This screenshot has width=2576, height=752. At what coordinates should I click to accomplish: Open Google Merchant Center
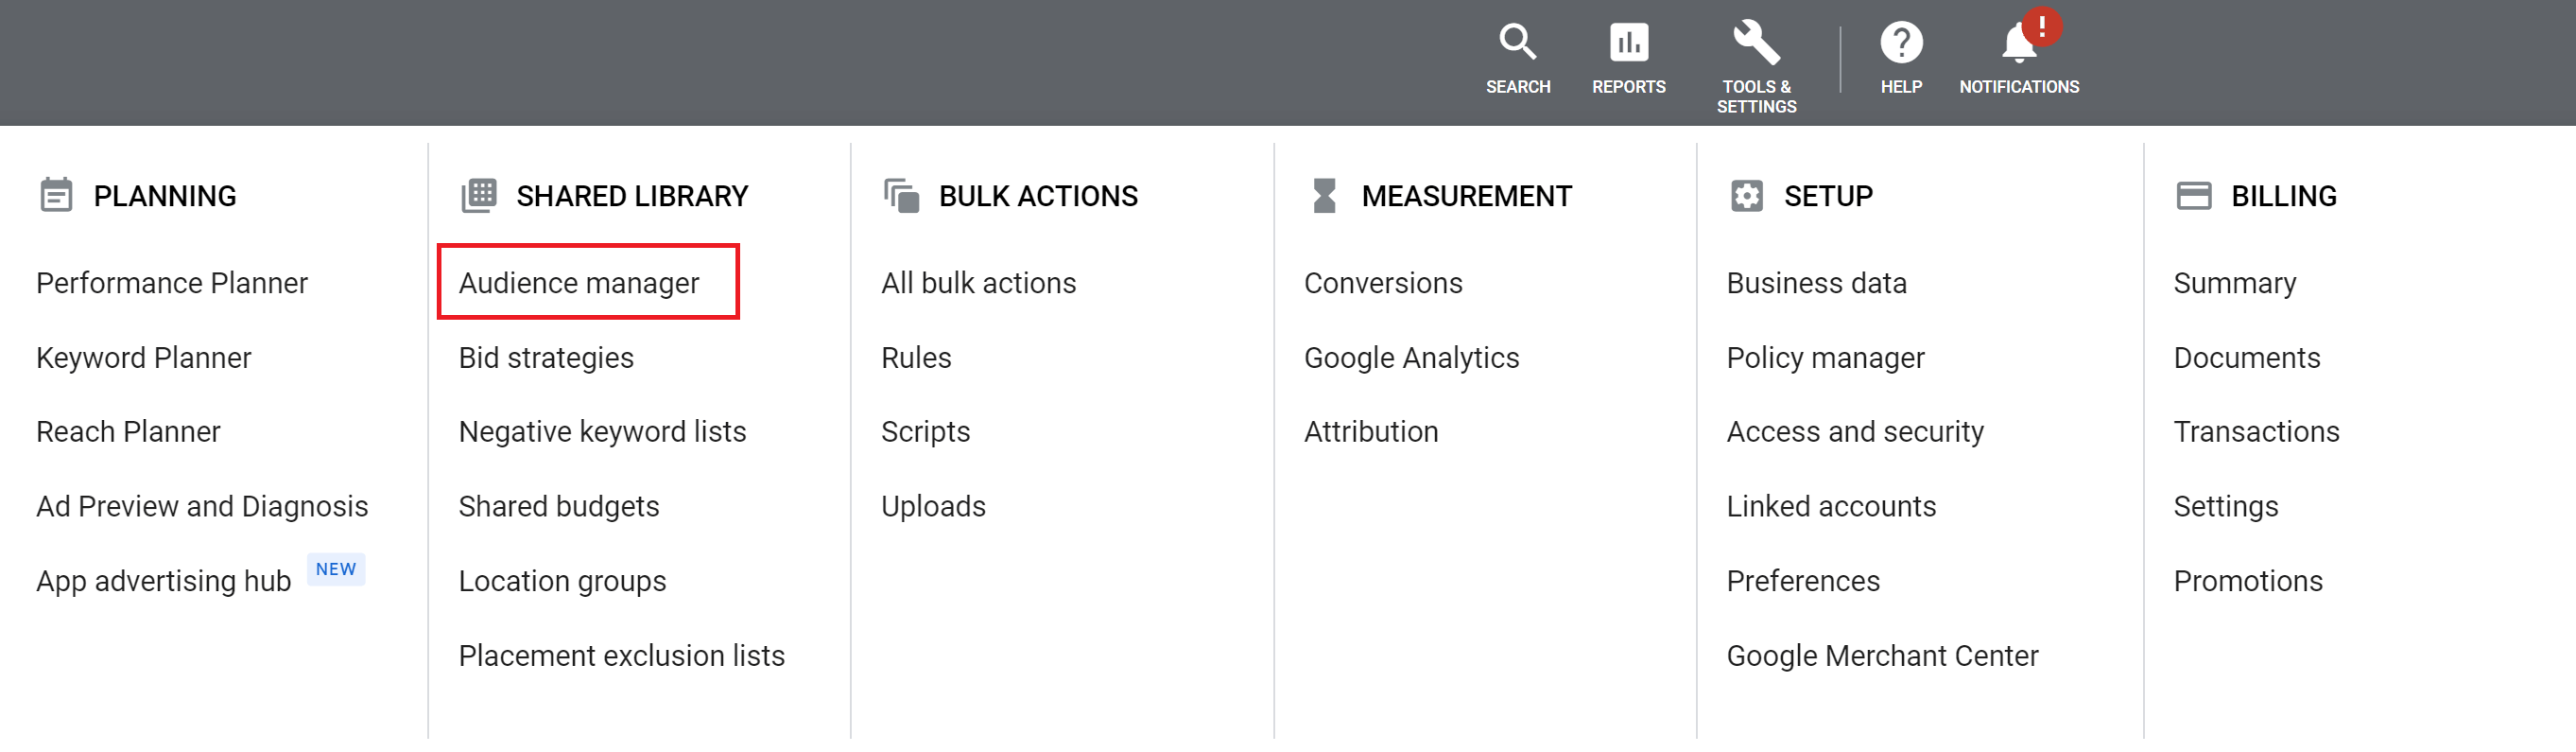pyautogui.click(x=1882, y=655)
